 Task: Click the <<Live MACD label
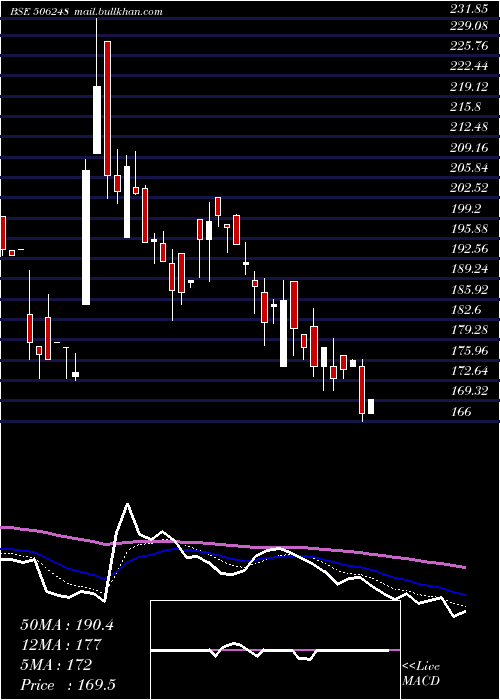tap(421, 674)
